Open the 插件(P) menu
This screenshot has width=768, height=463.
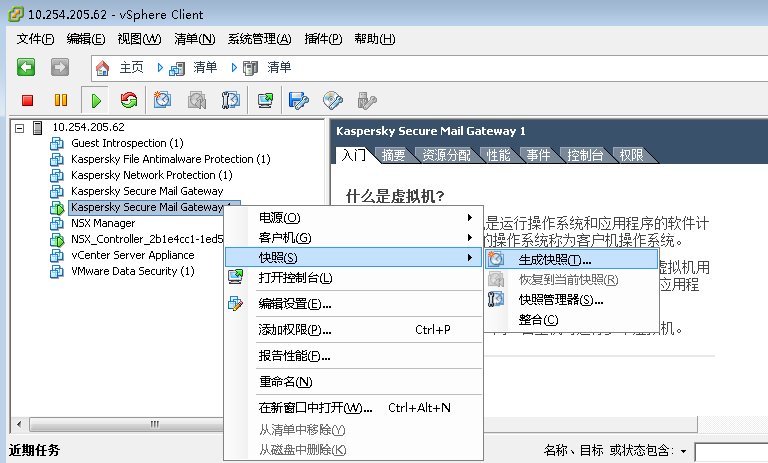pyautogui.click(x=323, y=39)
